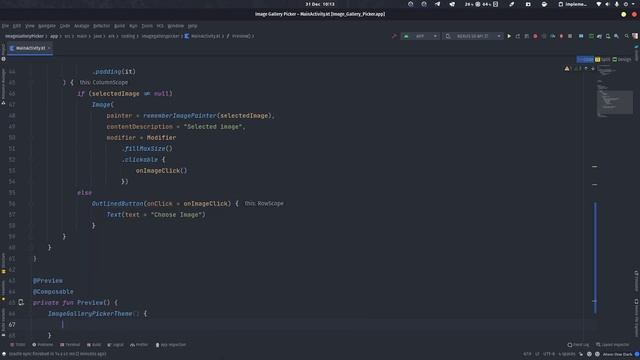
Task: Click Gradle sync finished status message
Action: tap(58, 354)
